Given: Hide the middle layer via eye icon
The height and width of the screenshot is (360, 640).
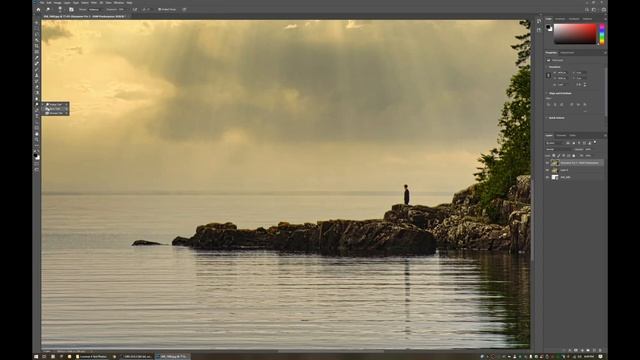Looking at the screenshot, I should pos(548,170).
